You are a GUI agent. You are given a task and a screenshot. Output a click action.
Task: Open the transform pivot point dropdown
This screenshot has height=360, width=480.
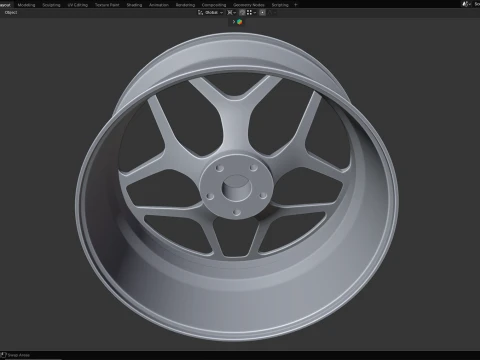point(231,12)
